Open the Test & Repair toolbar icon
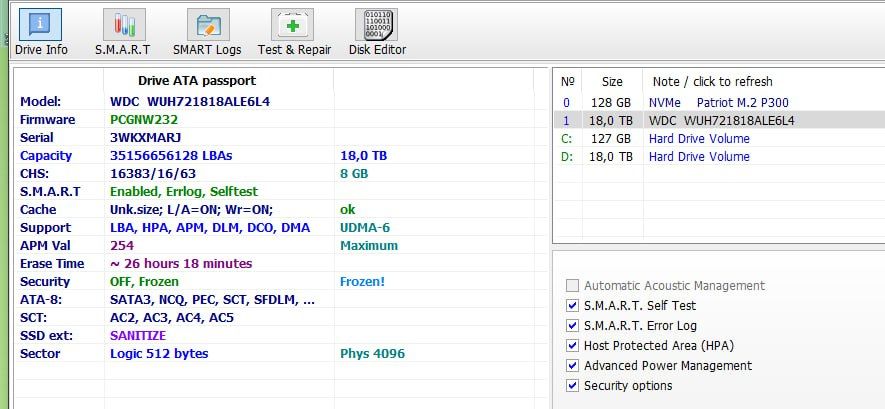Screen dimensions: 885x409 point(292,25)
